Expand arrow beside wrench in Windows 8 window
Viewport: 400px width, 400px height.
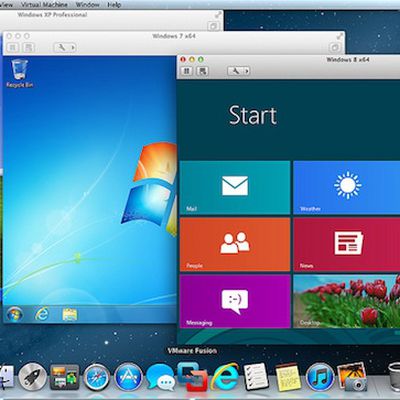coord(247,71)
